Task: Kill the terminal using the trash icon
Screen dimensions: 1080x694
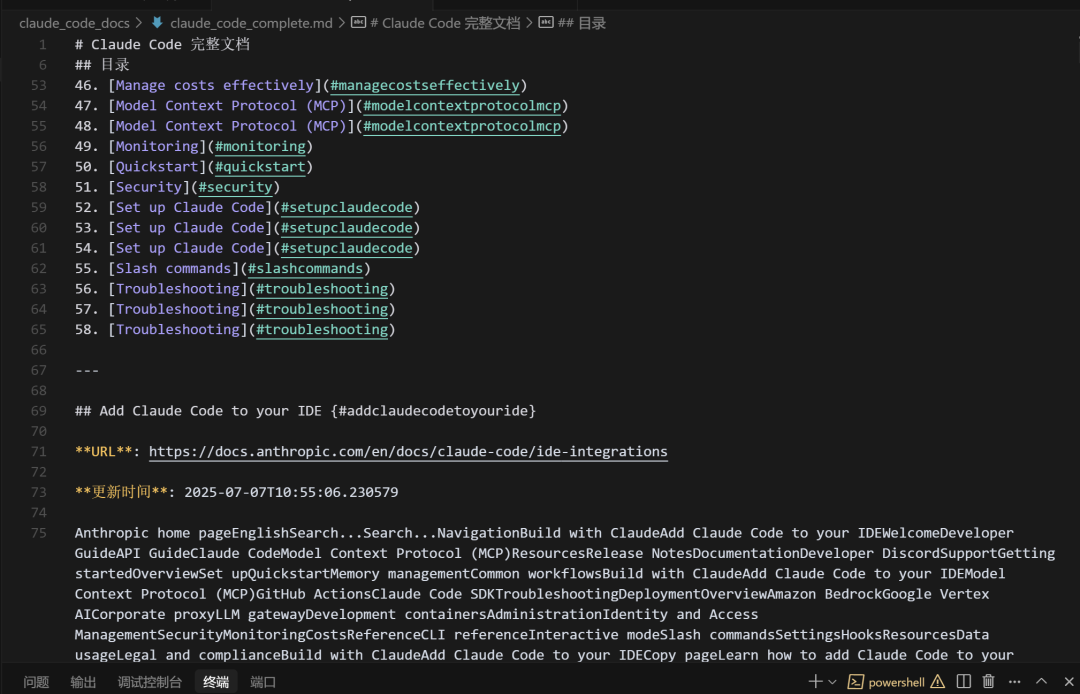Action: [988, 682]
